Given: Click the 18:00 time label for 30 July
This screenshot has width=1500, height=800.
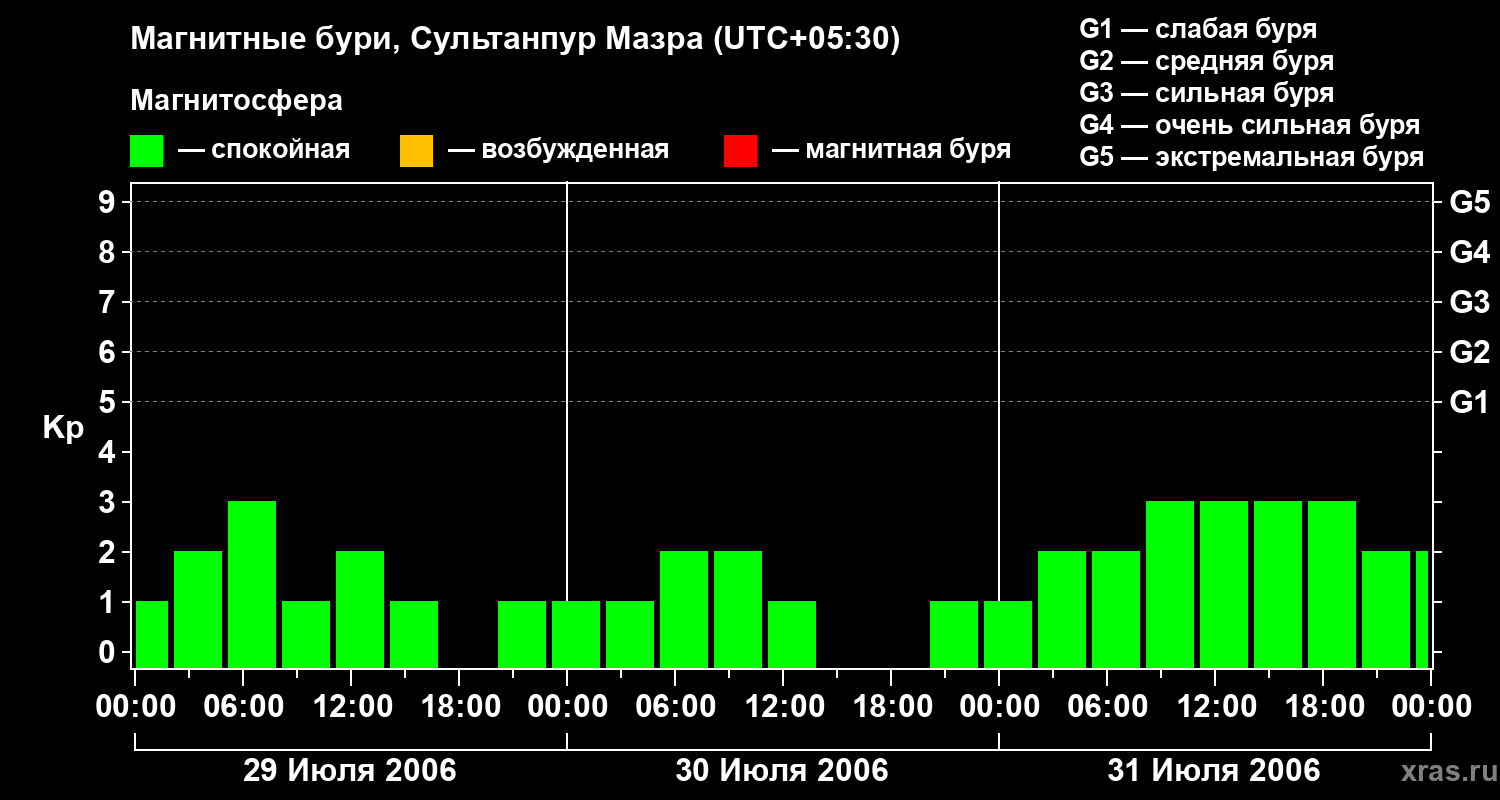Looking at the screenshot, I should pyautogui.click(x=891, y=707).
